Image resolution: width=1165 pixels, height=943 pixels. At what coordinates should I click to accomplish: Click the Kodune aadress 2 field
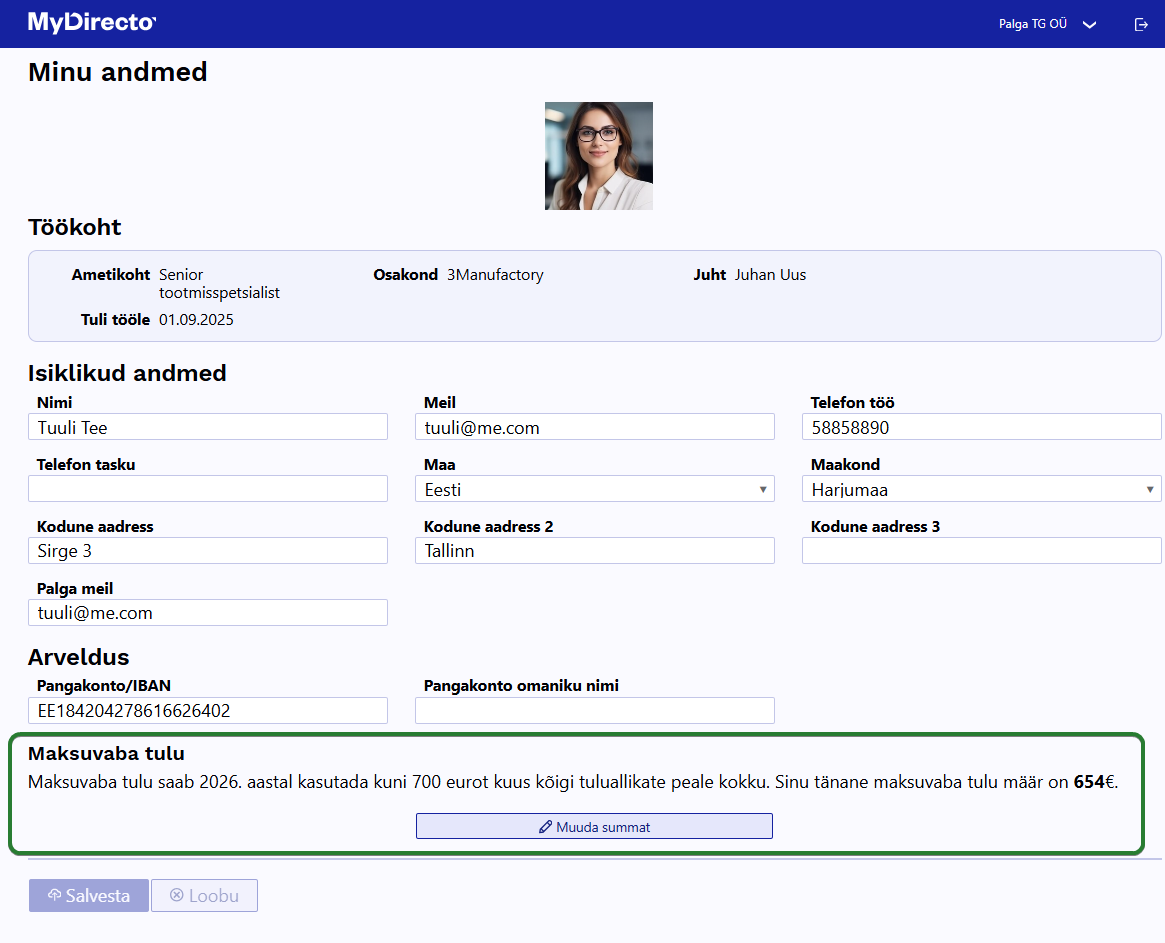[x=594, y=551]
